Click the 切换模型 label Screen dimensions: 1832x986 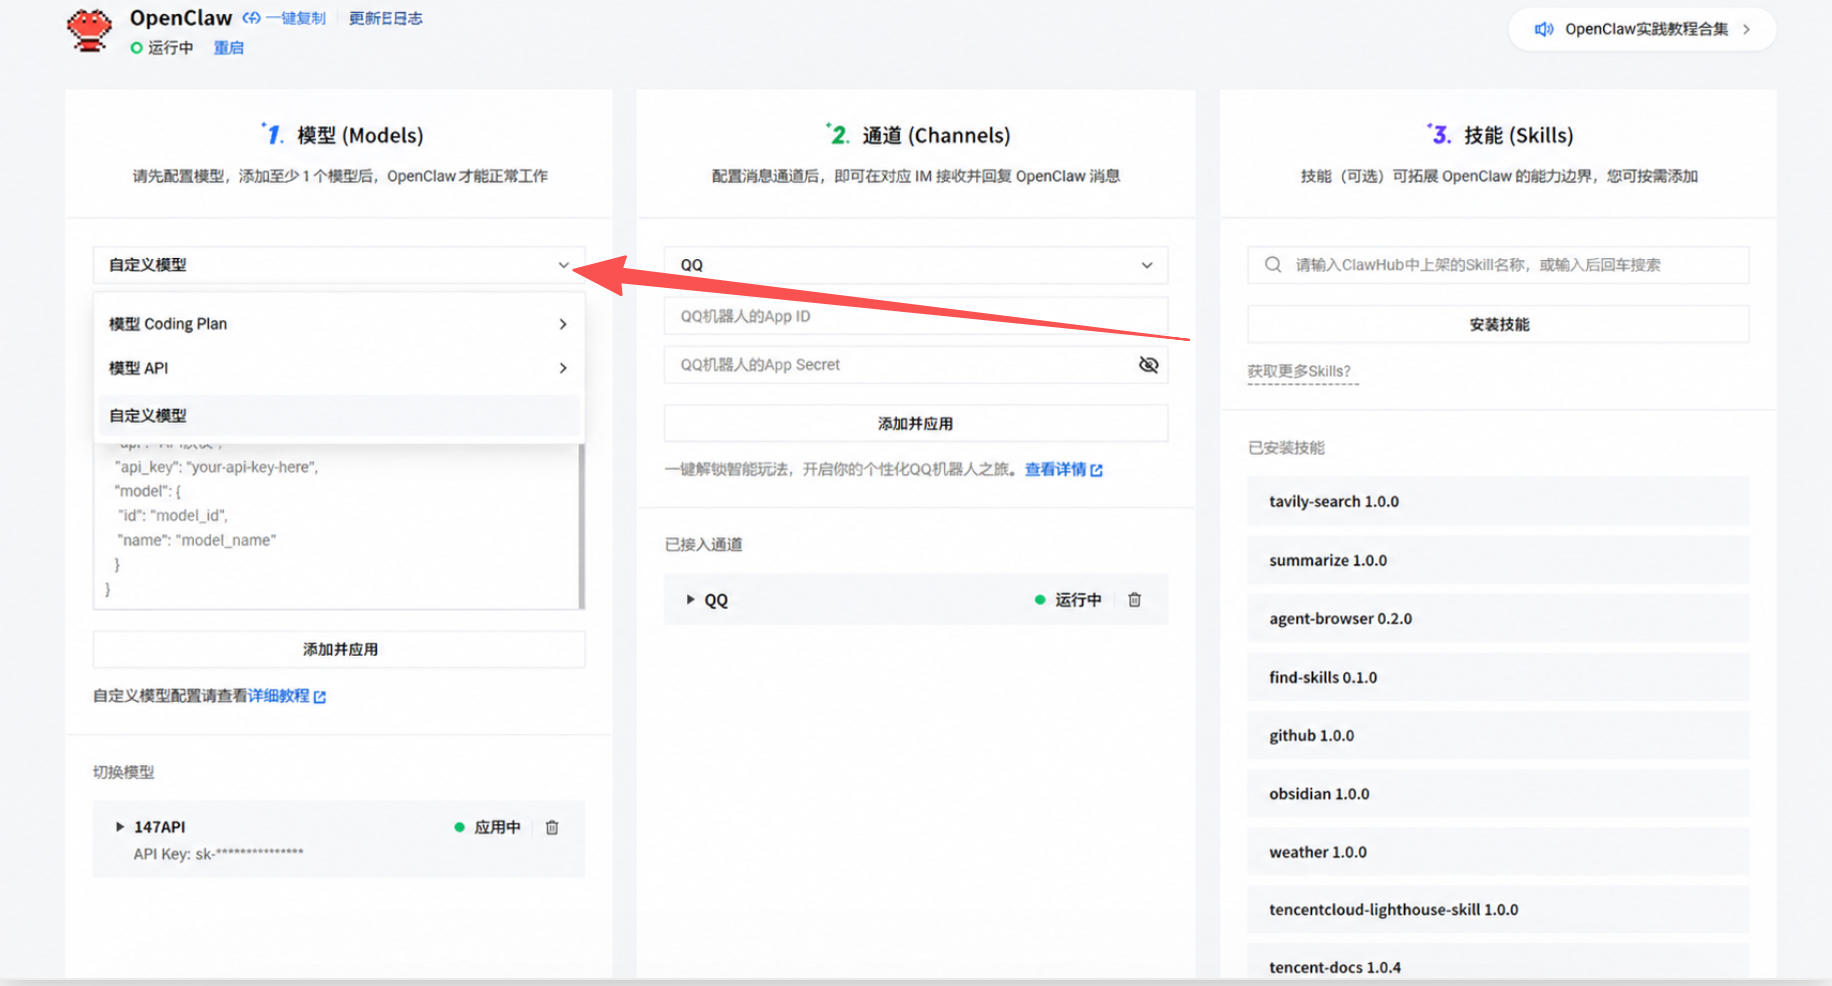pyautogui.click(x=123, y=772)
